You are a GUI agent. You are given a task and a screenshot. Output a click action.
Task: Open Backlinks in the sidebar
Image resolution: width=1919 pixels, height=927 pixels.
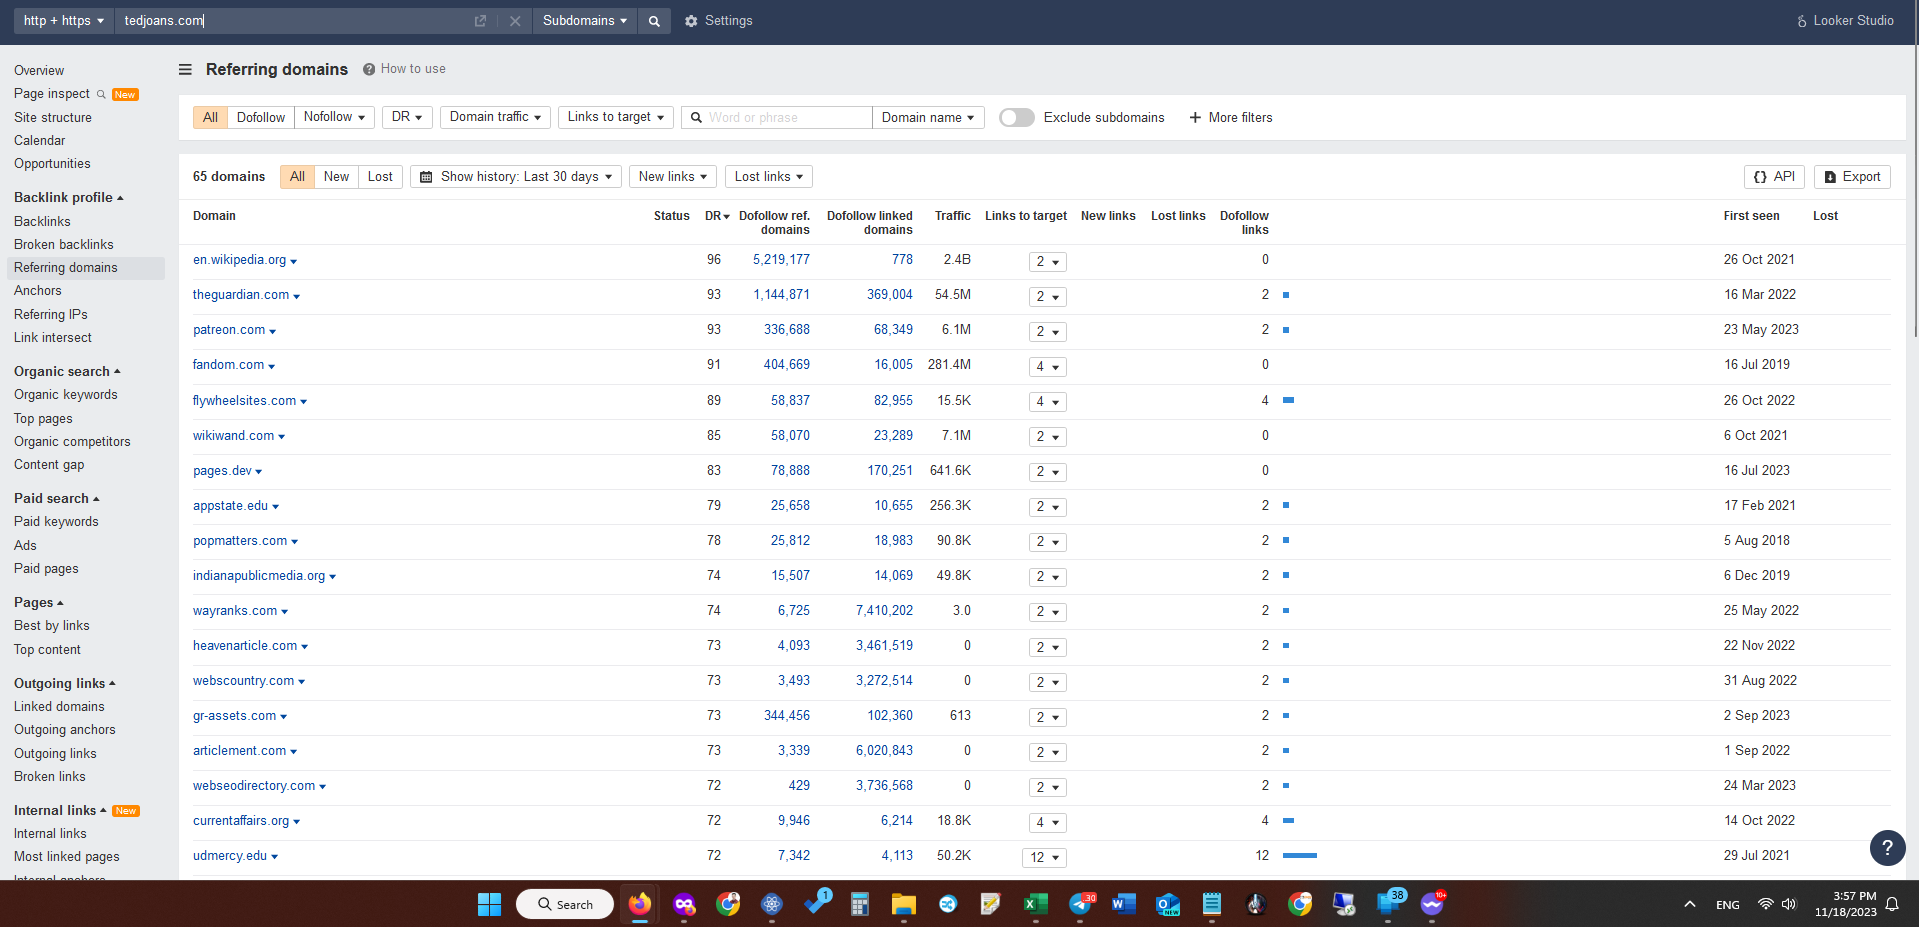tap(42, 222)
